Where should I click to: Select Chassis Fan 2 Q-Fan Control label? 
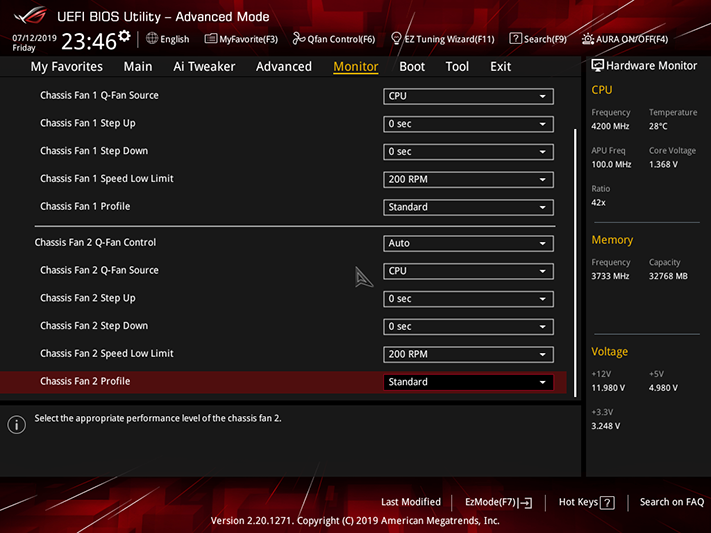(x=95, y=242)
